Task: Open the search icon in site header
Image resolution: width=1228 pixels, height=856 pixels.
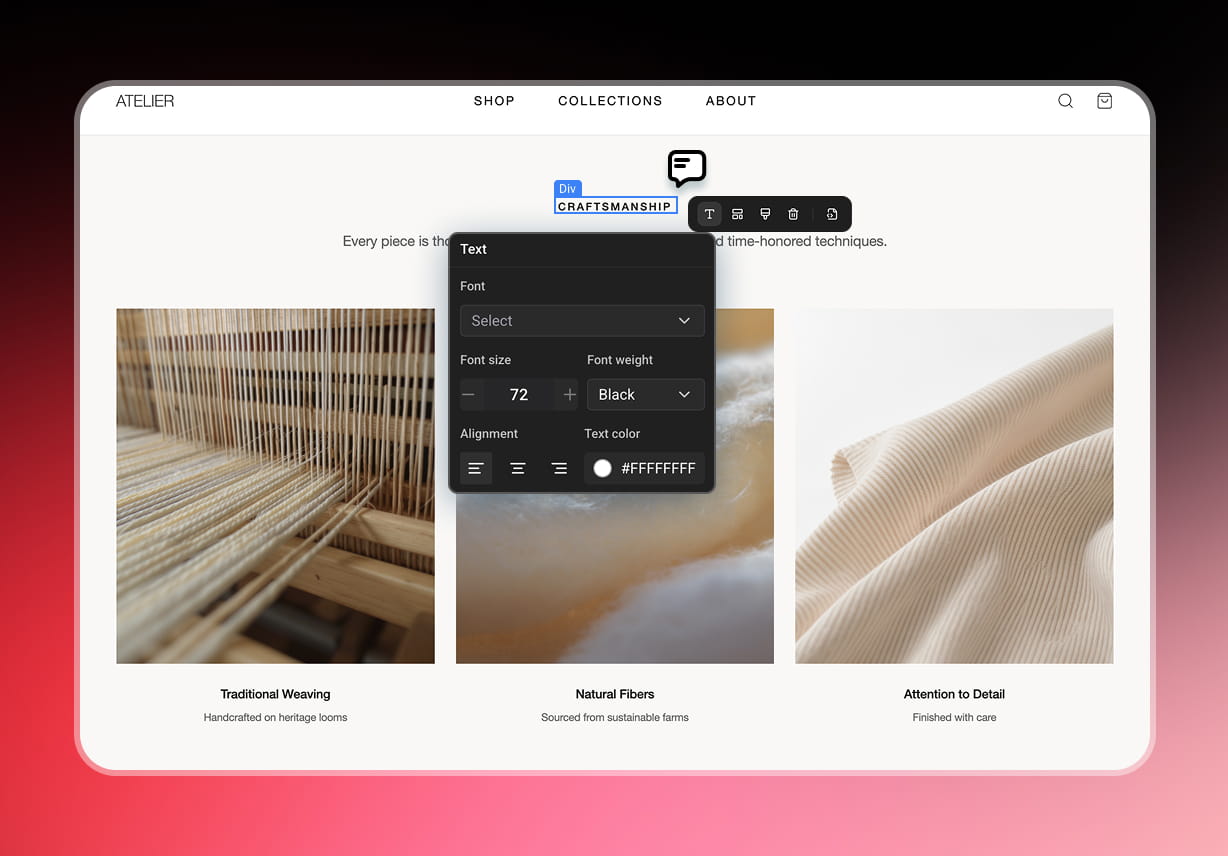Action: coord(1066,101)
